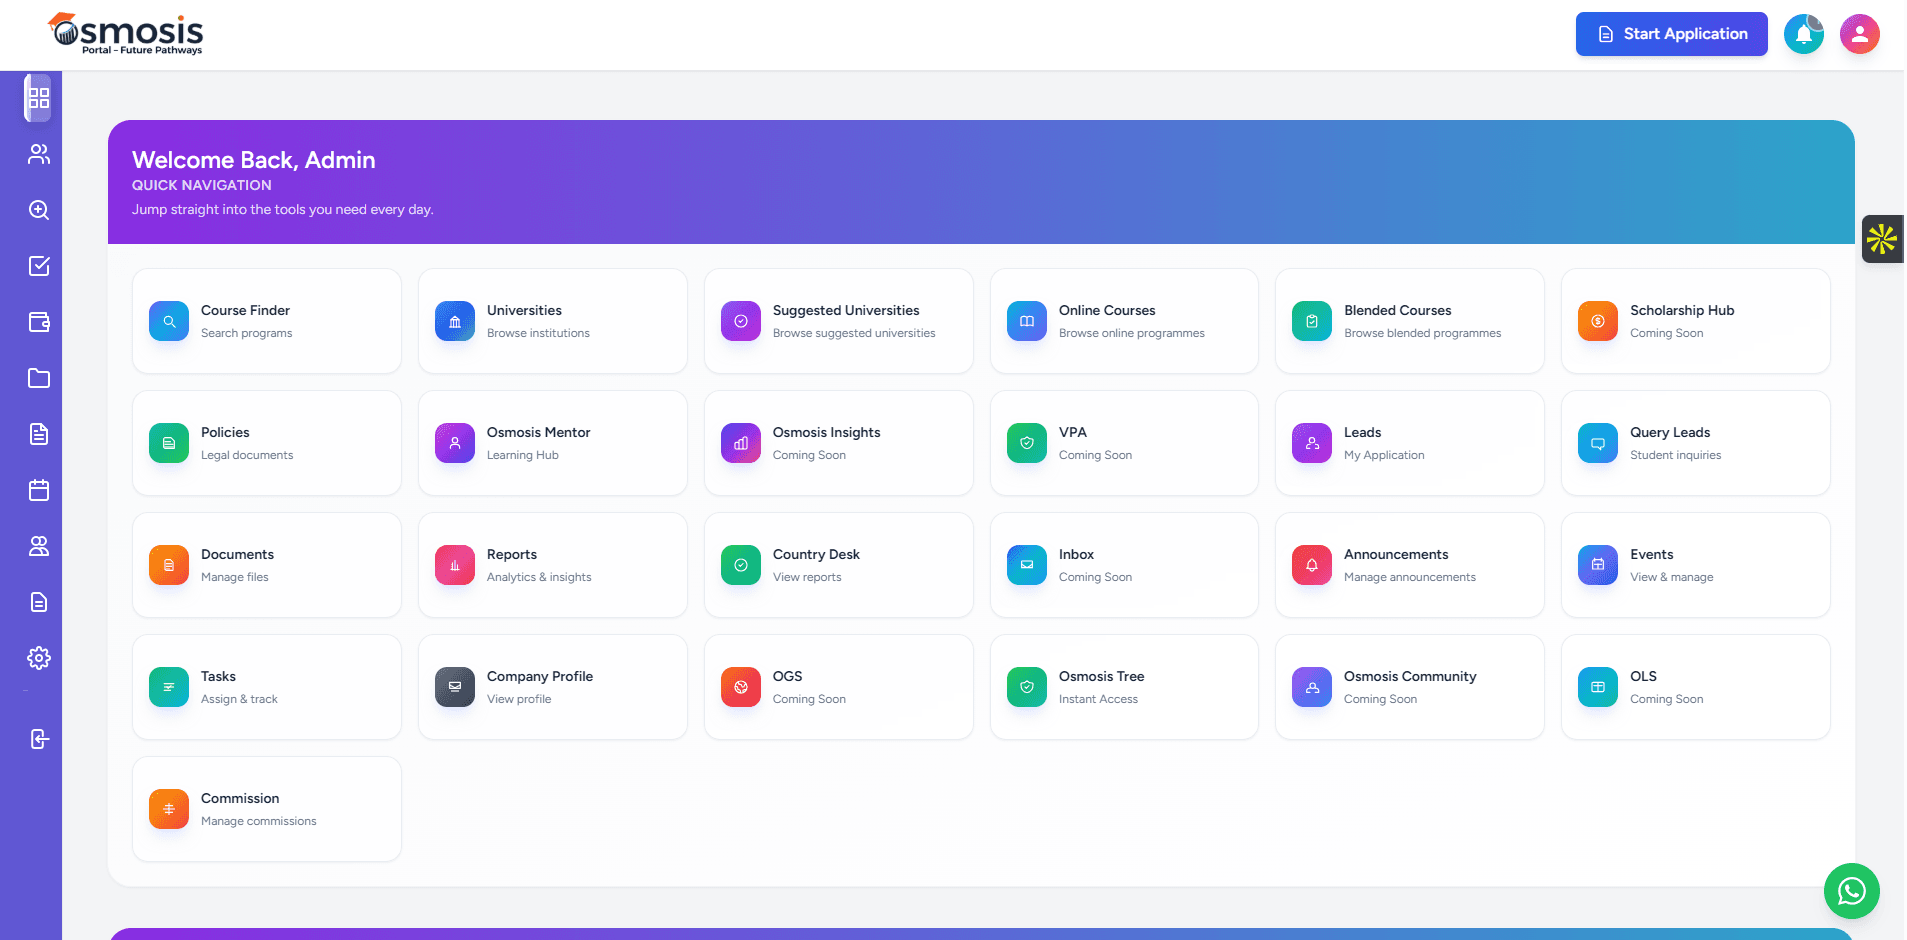Click the logout icon in sidebar
Screen dimensions: 1907x940
click(x=38, y=739)
